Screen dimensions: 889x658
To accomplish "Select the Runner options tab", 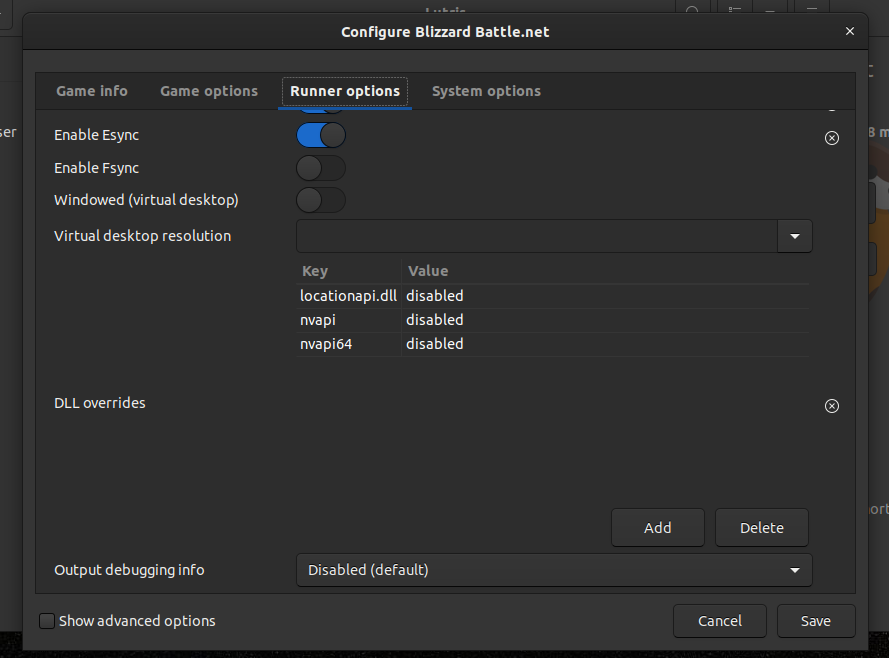I will (345, 91).
